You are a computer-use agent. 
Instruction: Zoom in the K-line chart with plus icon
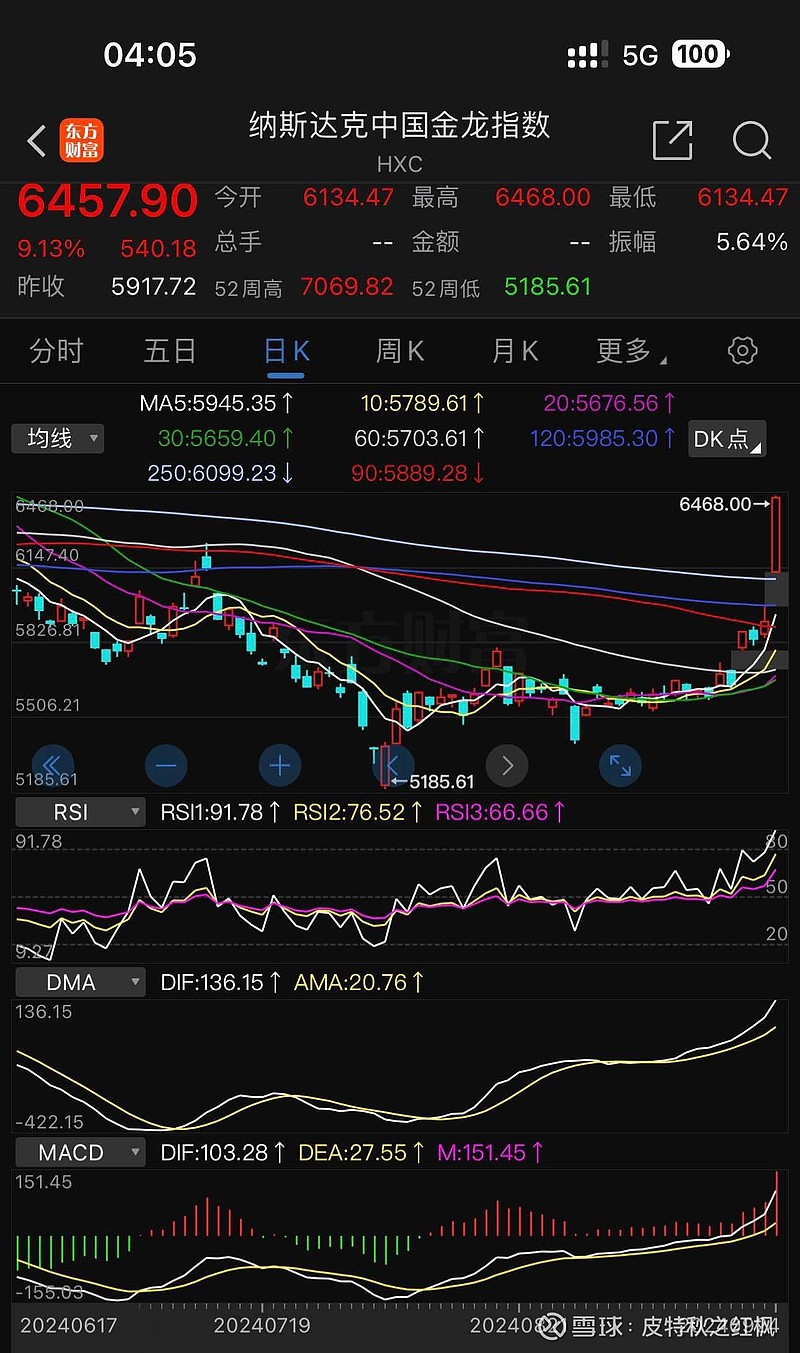pos(280,765)
